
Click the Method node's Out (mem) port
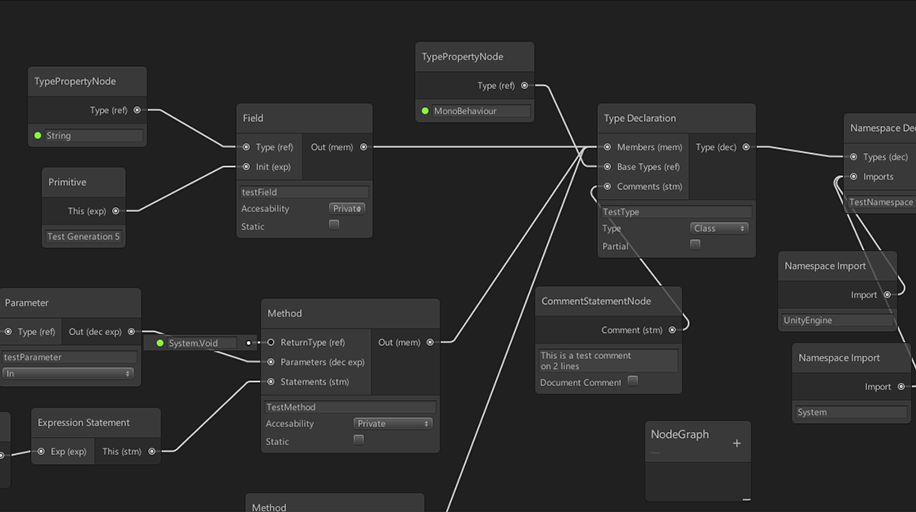(x=430, y=342)
